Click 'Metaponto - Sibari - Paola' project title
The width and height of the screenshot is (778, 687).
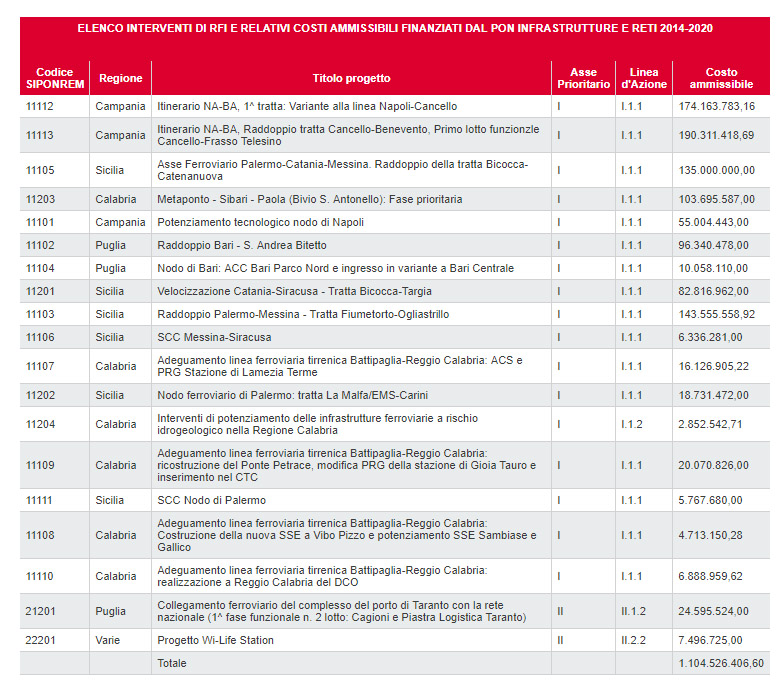310,199
